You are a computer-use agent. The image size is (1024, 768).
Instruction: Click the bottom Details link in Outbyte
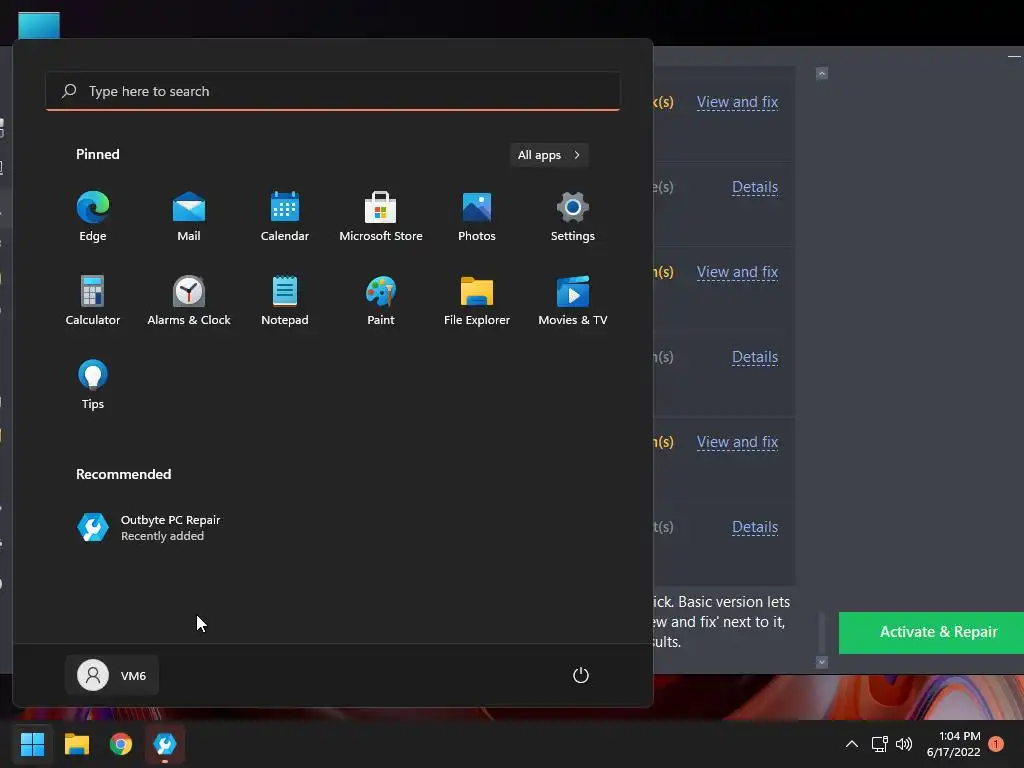(755, 526)
